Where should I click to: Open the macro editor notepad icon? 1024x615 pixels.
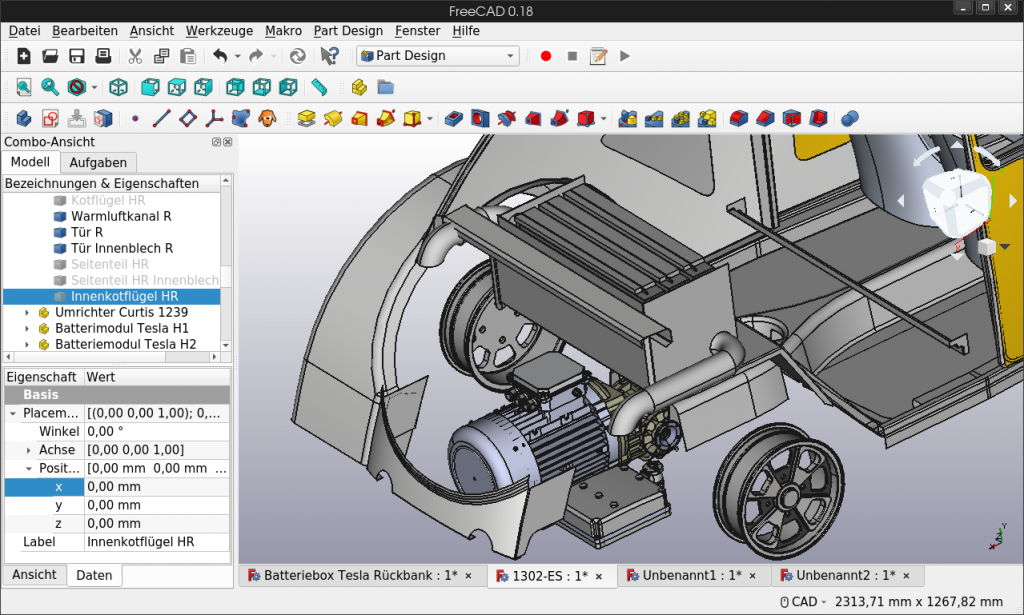pyautogui.click(x=598, y=56)
